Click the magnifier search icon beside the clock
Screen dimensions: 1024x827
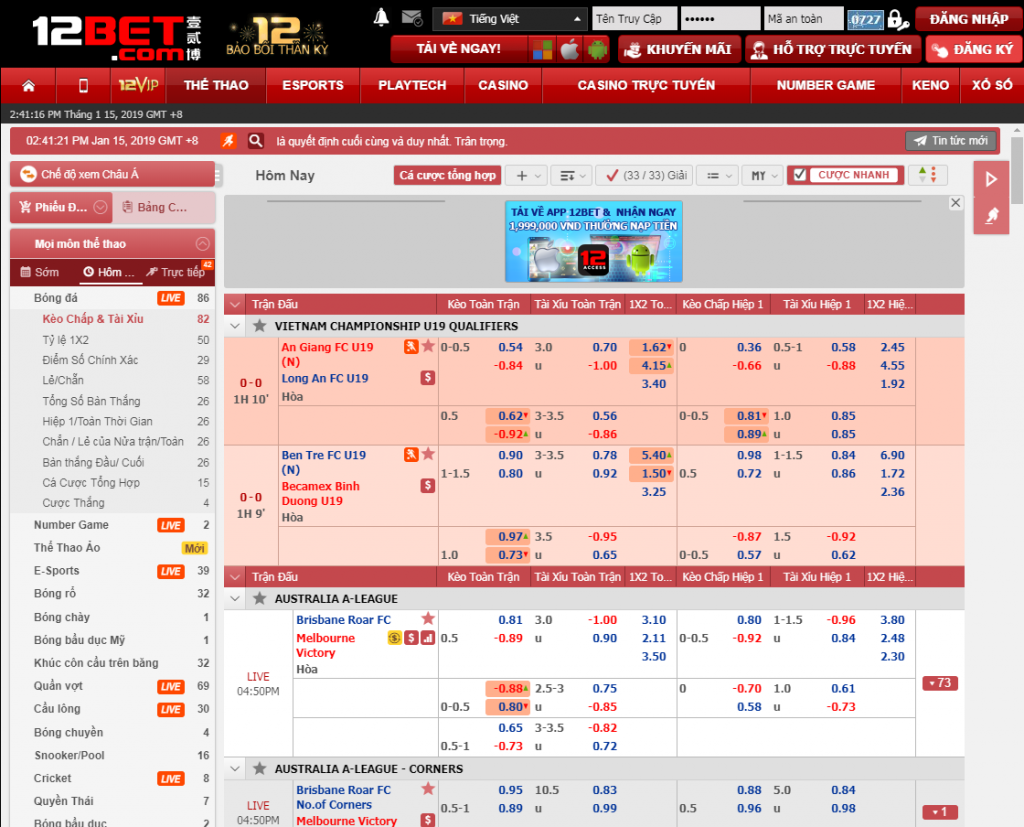[x=256, y=141]
